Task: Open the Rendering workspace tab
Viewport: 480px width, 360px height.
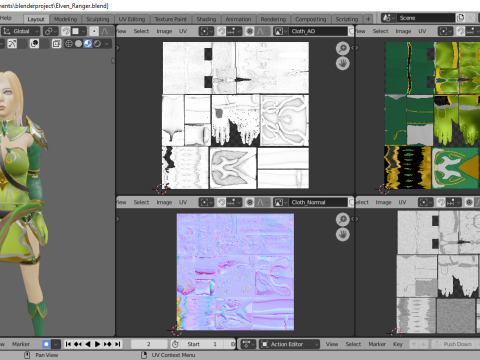Action: (273, 19)
